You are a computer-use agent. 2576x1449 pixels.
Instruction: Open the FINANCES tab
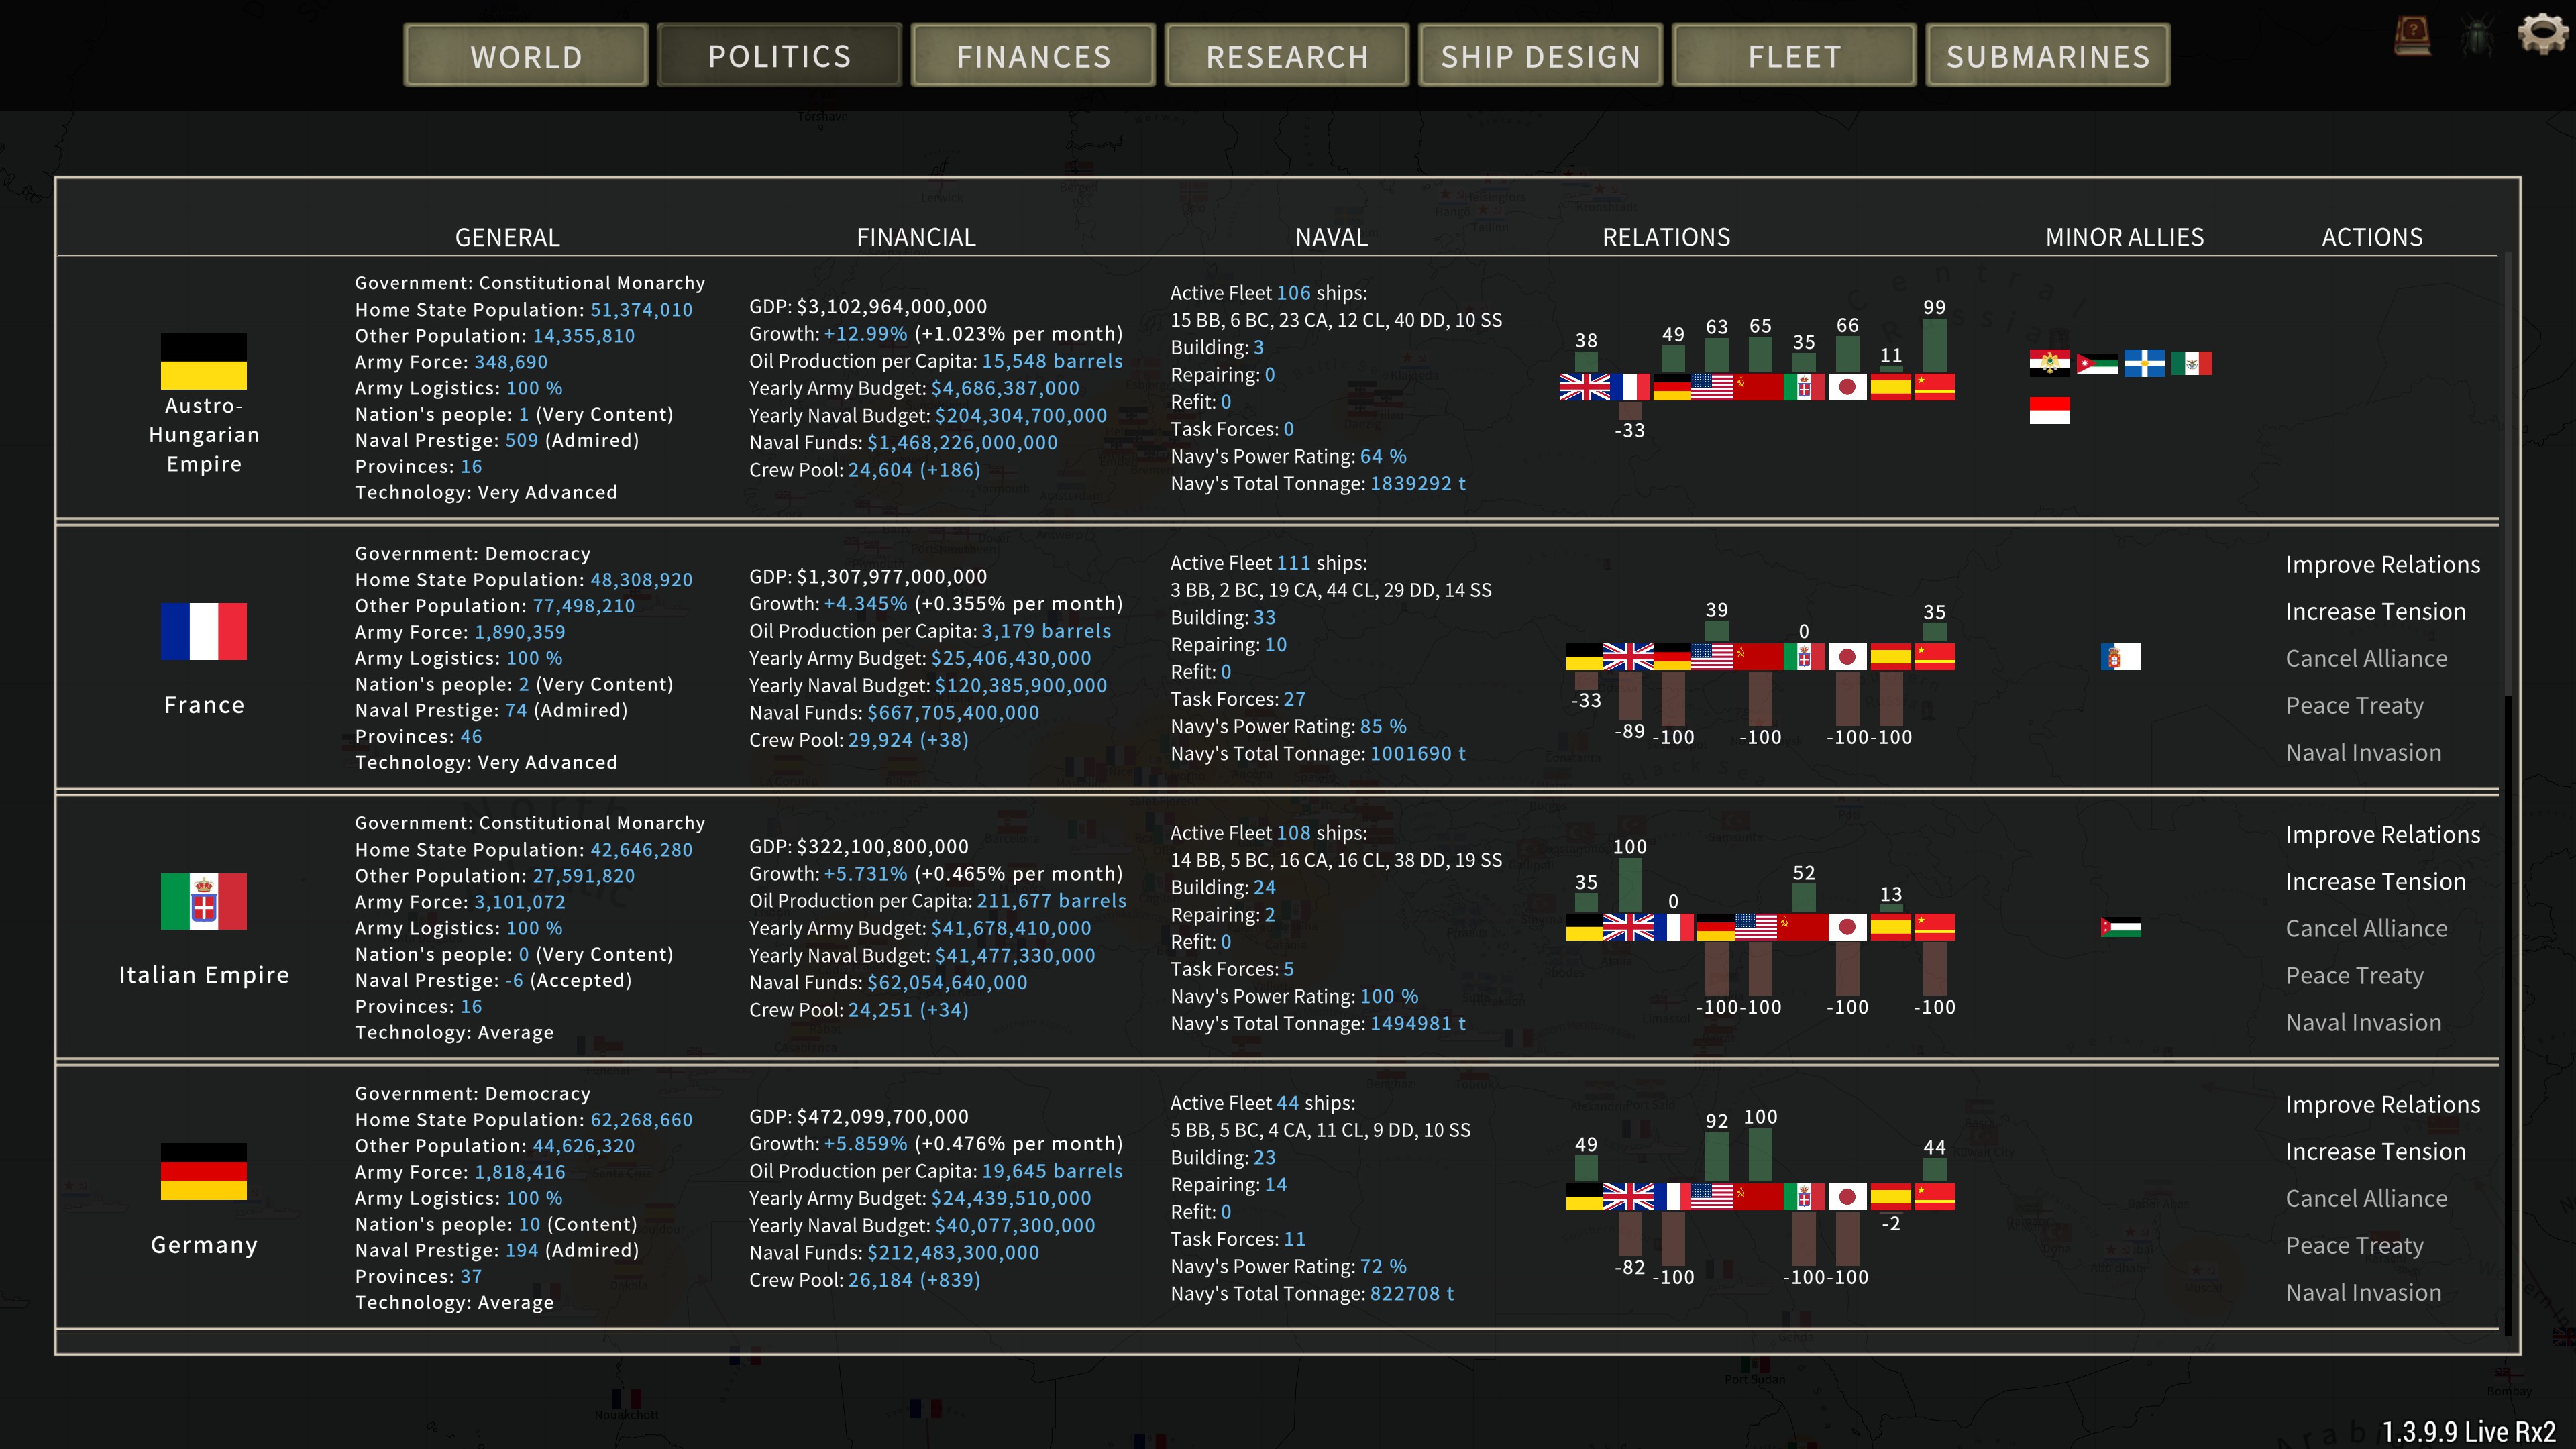pos(1033,56)
